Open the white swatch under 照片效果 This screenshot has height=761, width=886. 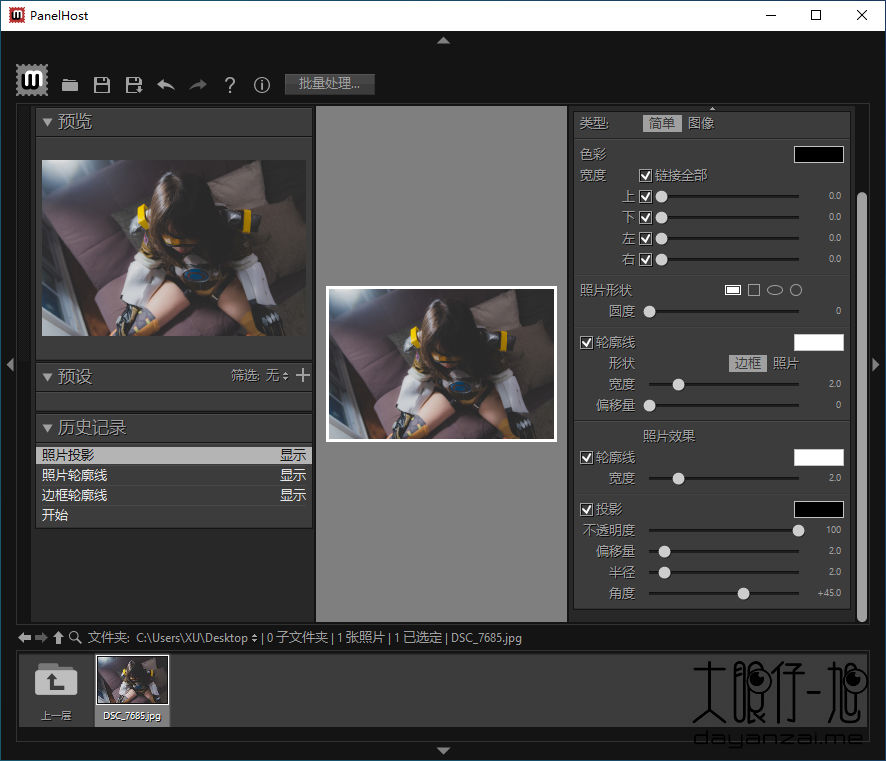tap(819, 458)
